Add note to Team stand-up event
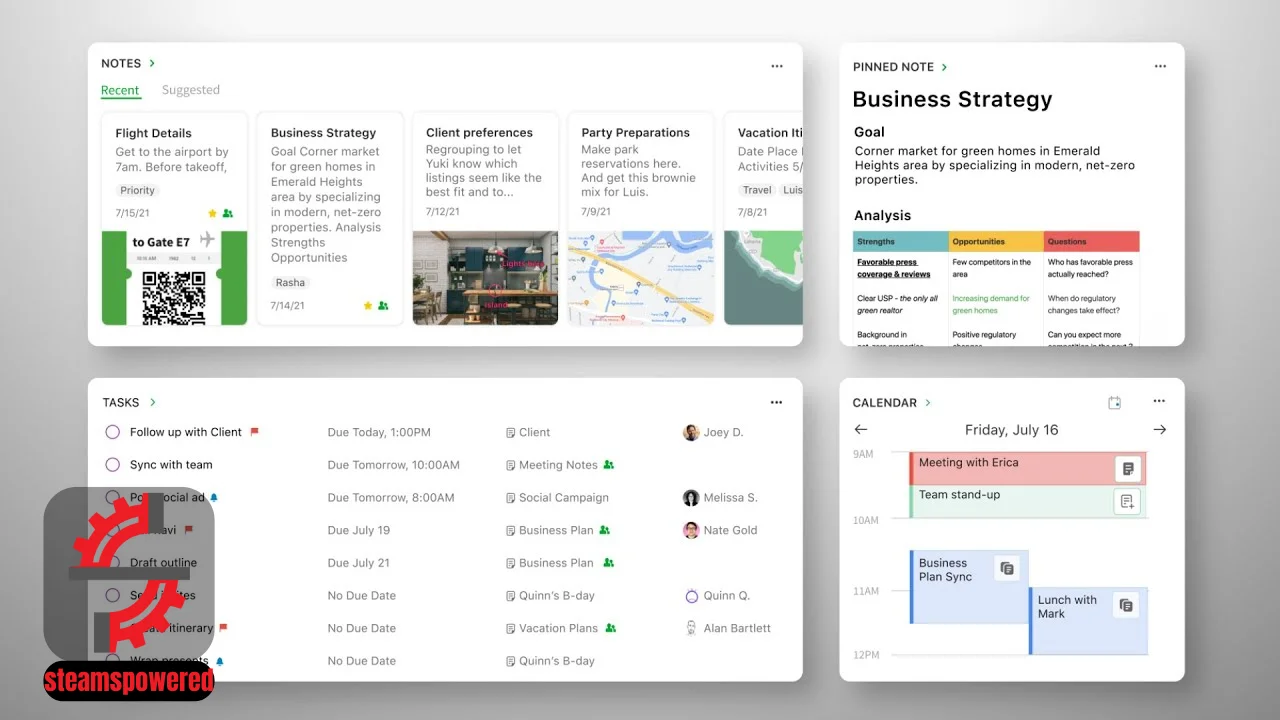The image size is (1280, 720). pos(1128,501)
